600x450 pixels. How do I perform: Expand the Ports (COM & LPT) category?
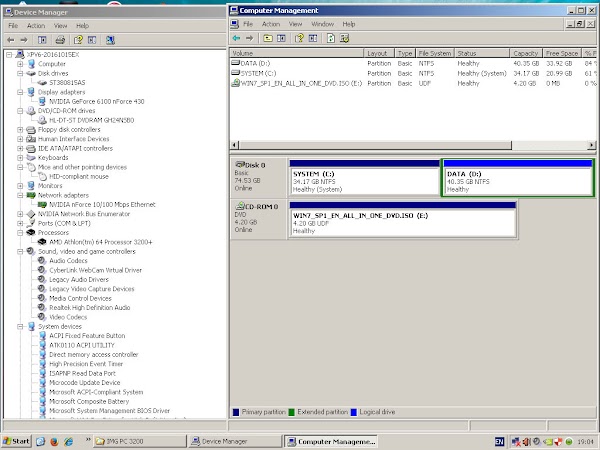coord(19,222)
